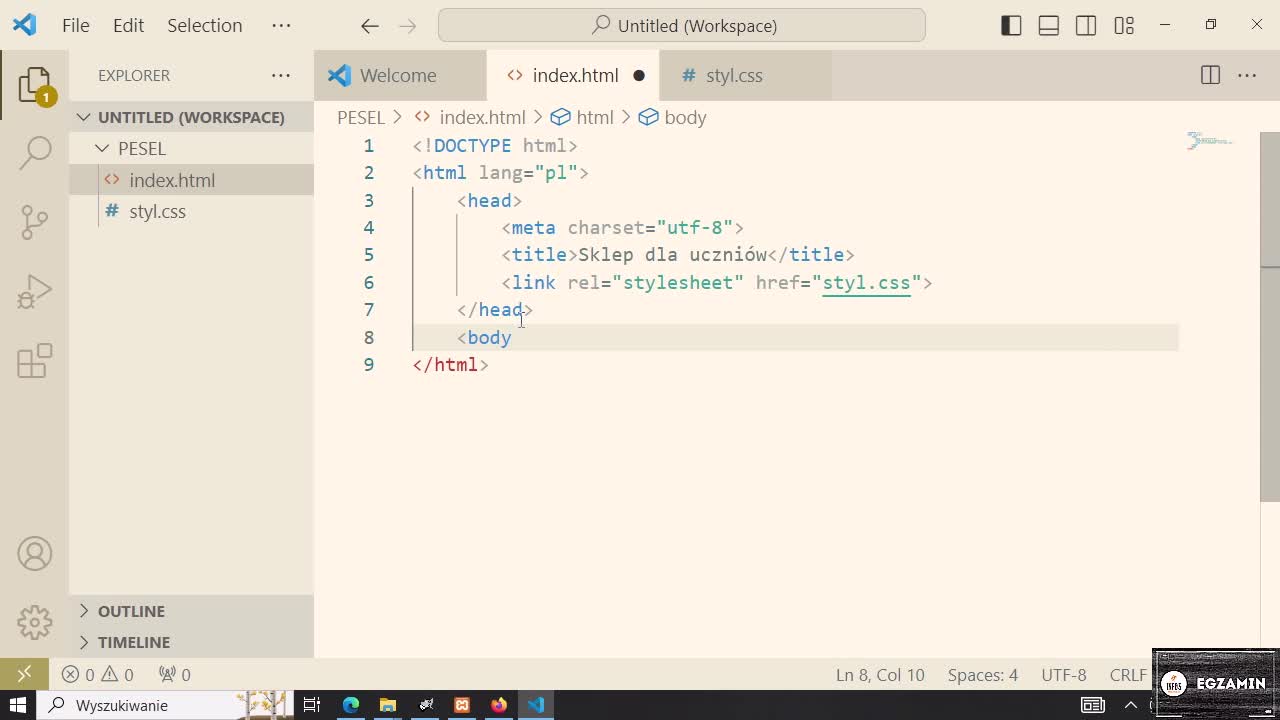Viewport: 1280px width, 720px height.
Task: Click the Untitled (Workspace) command search box
Action: [682, 26]
